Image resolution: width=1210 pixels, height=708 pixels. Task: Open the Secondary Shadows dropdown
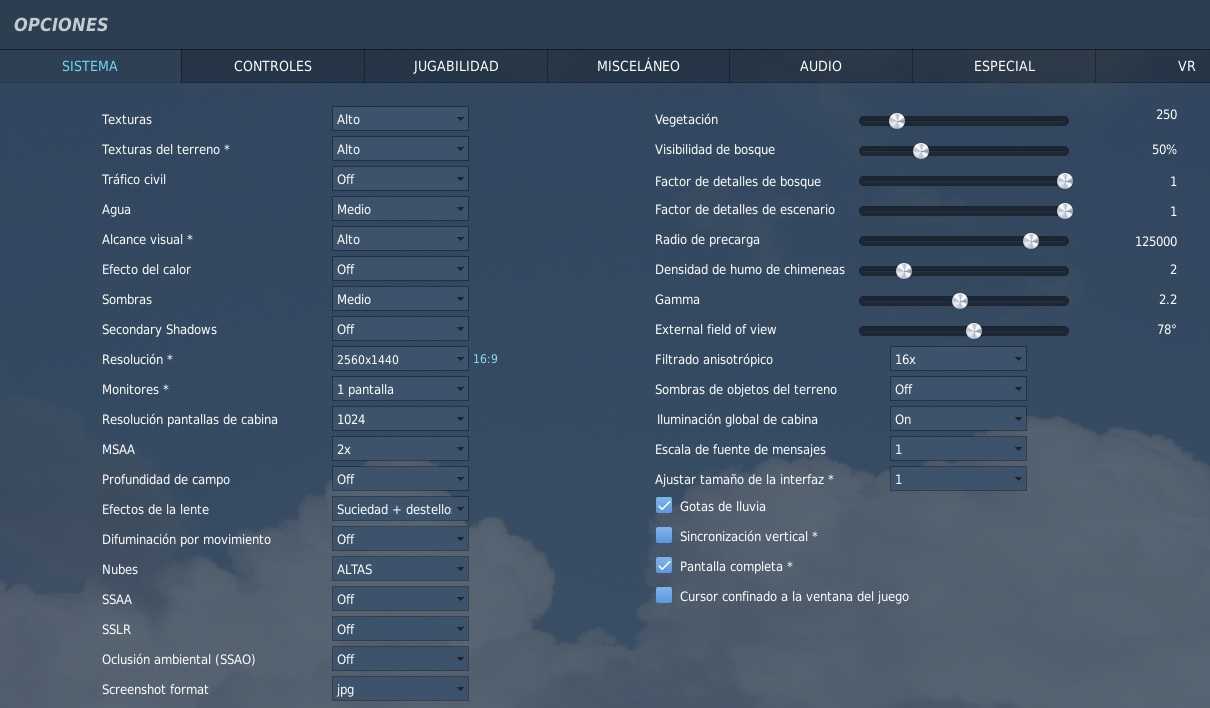coord(400,329)
